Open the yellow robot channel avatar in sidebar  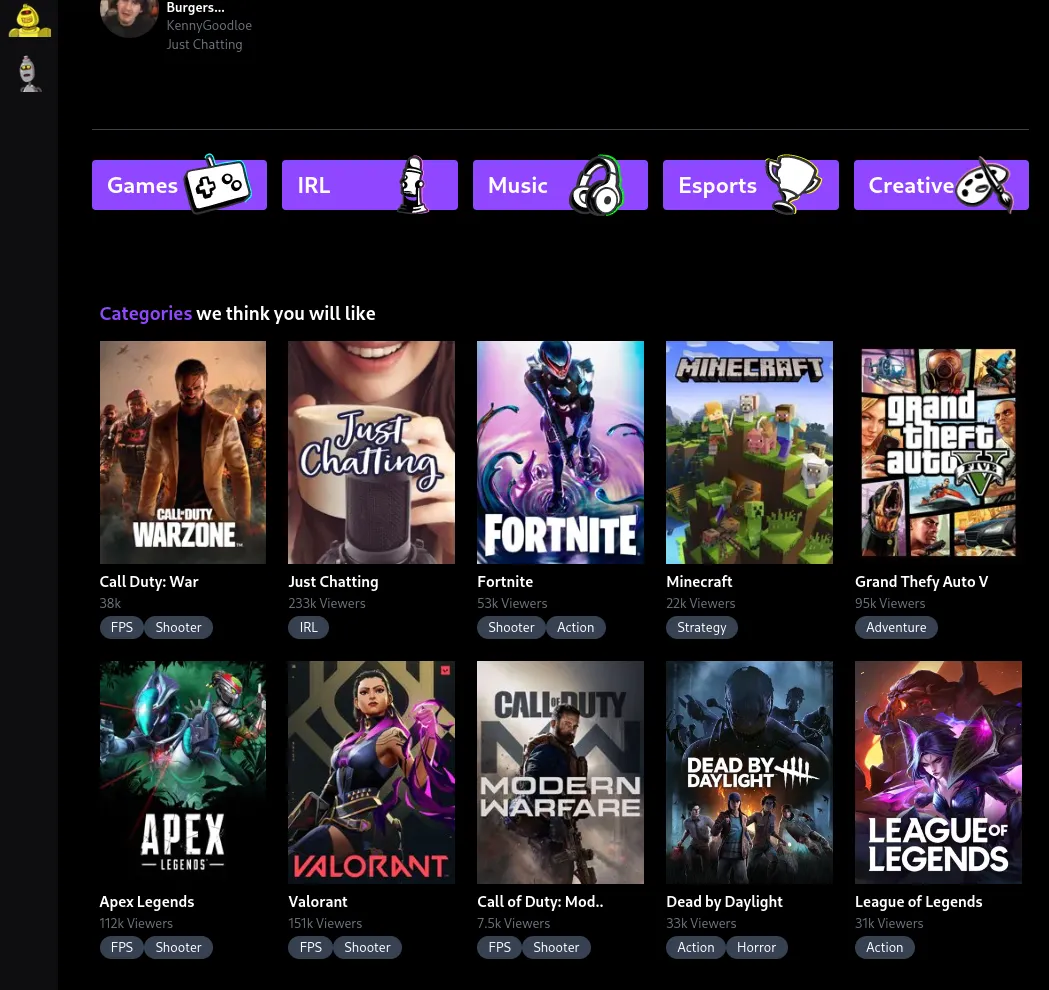click(x=29, y=20)
